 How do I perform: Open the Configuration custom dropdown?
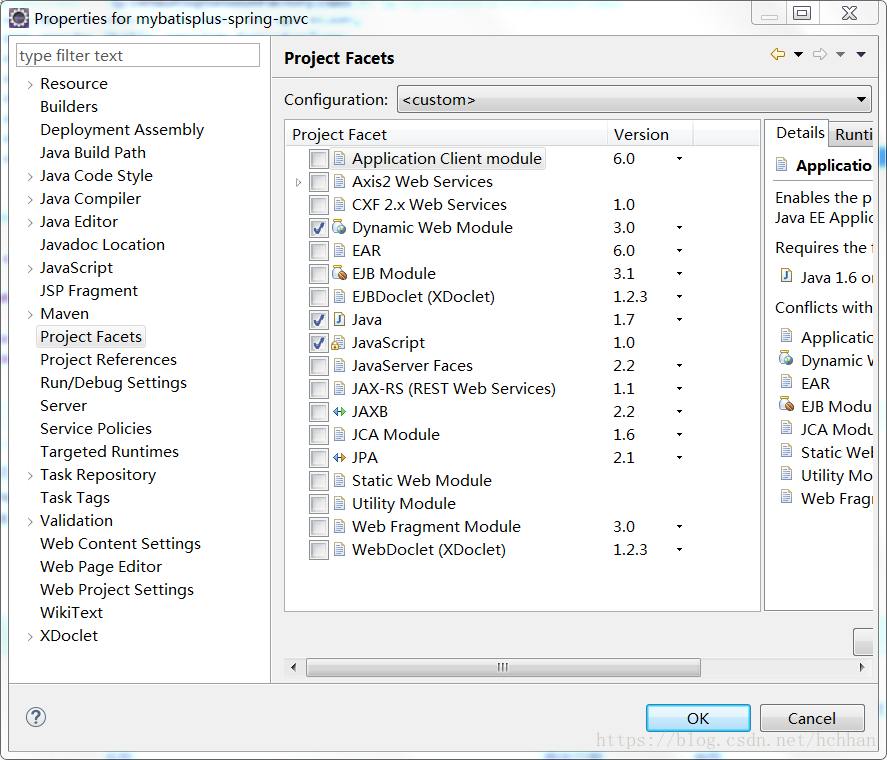pos(634,100)
